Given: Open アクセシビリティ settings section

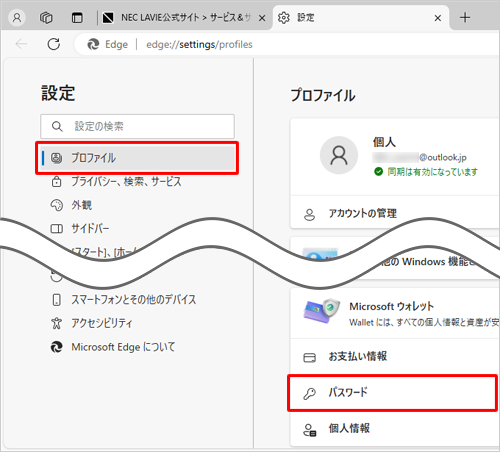Looking at the screenshot, I should tap(102, 323).
